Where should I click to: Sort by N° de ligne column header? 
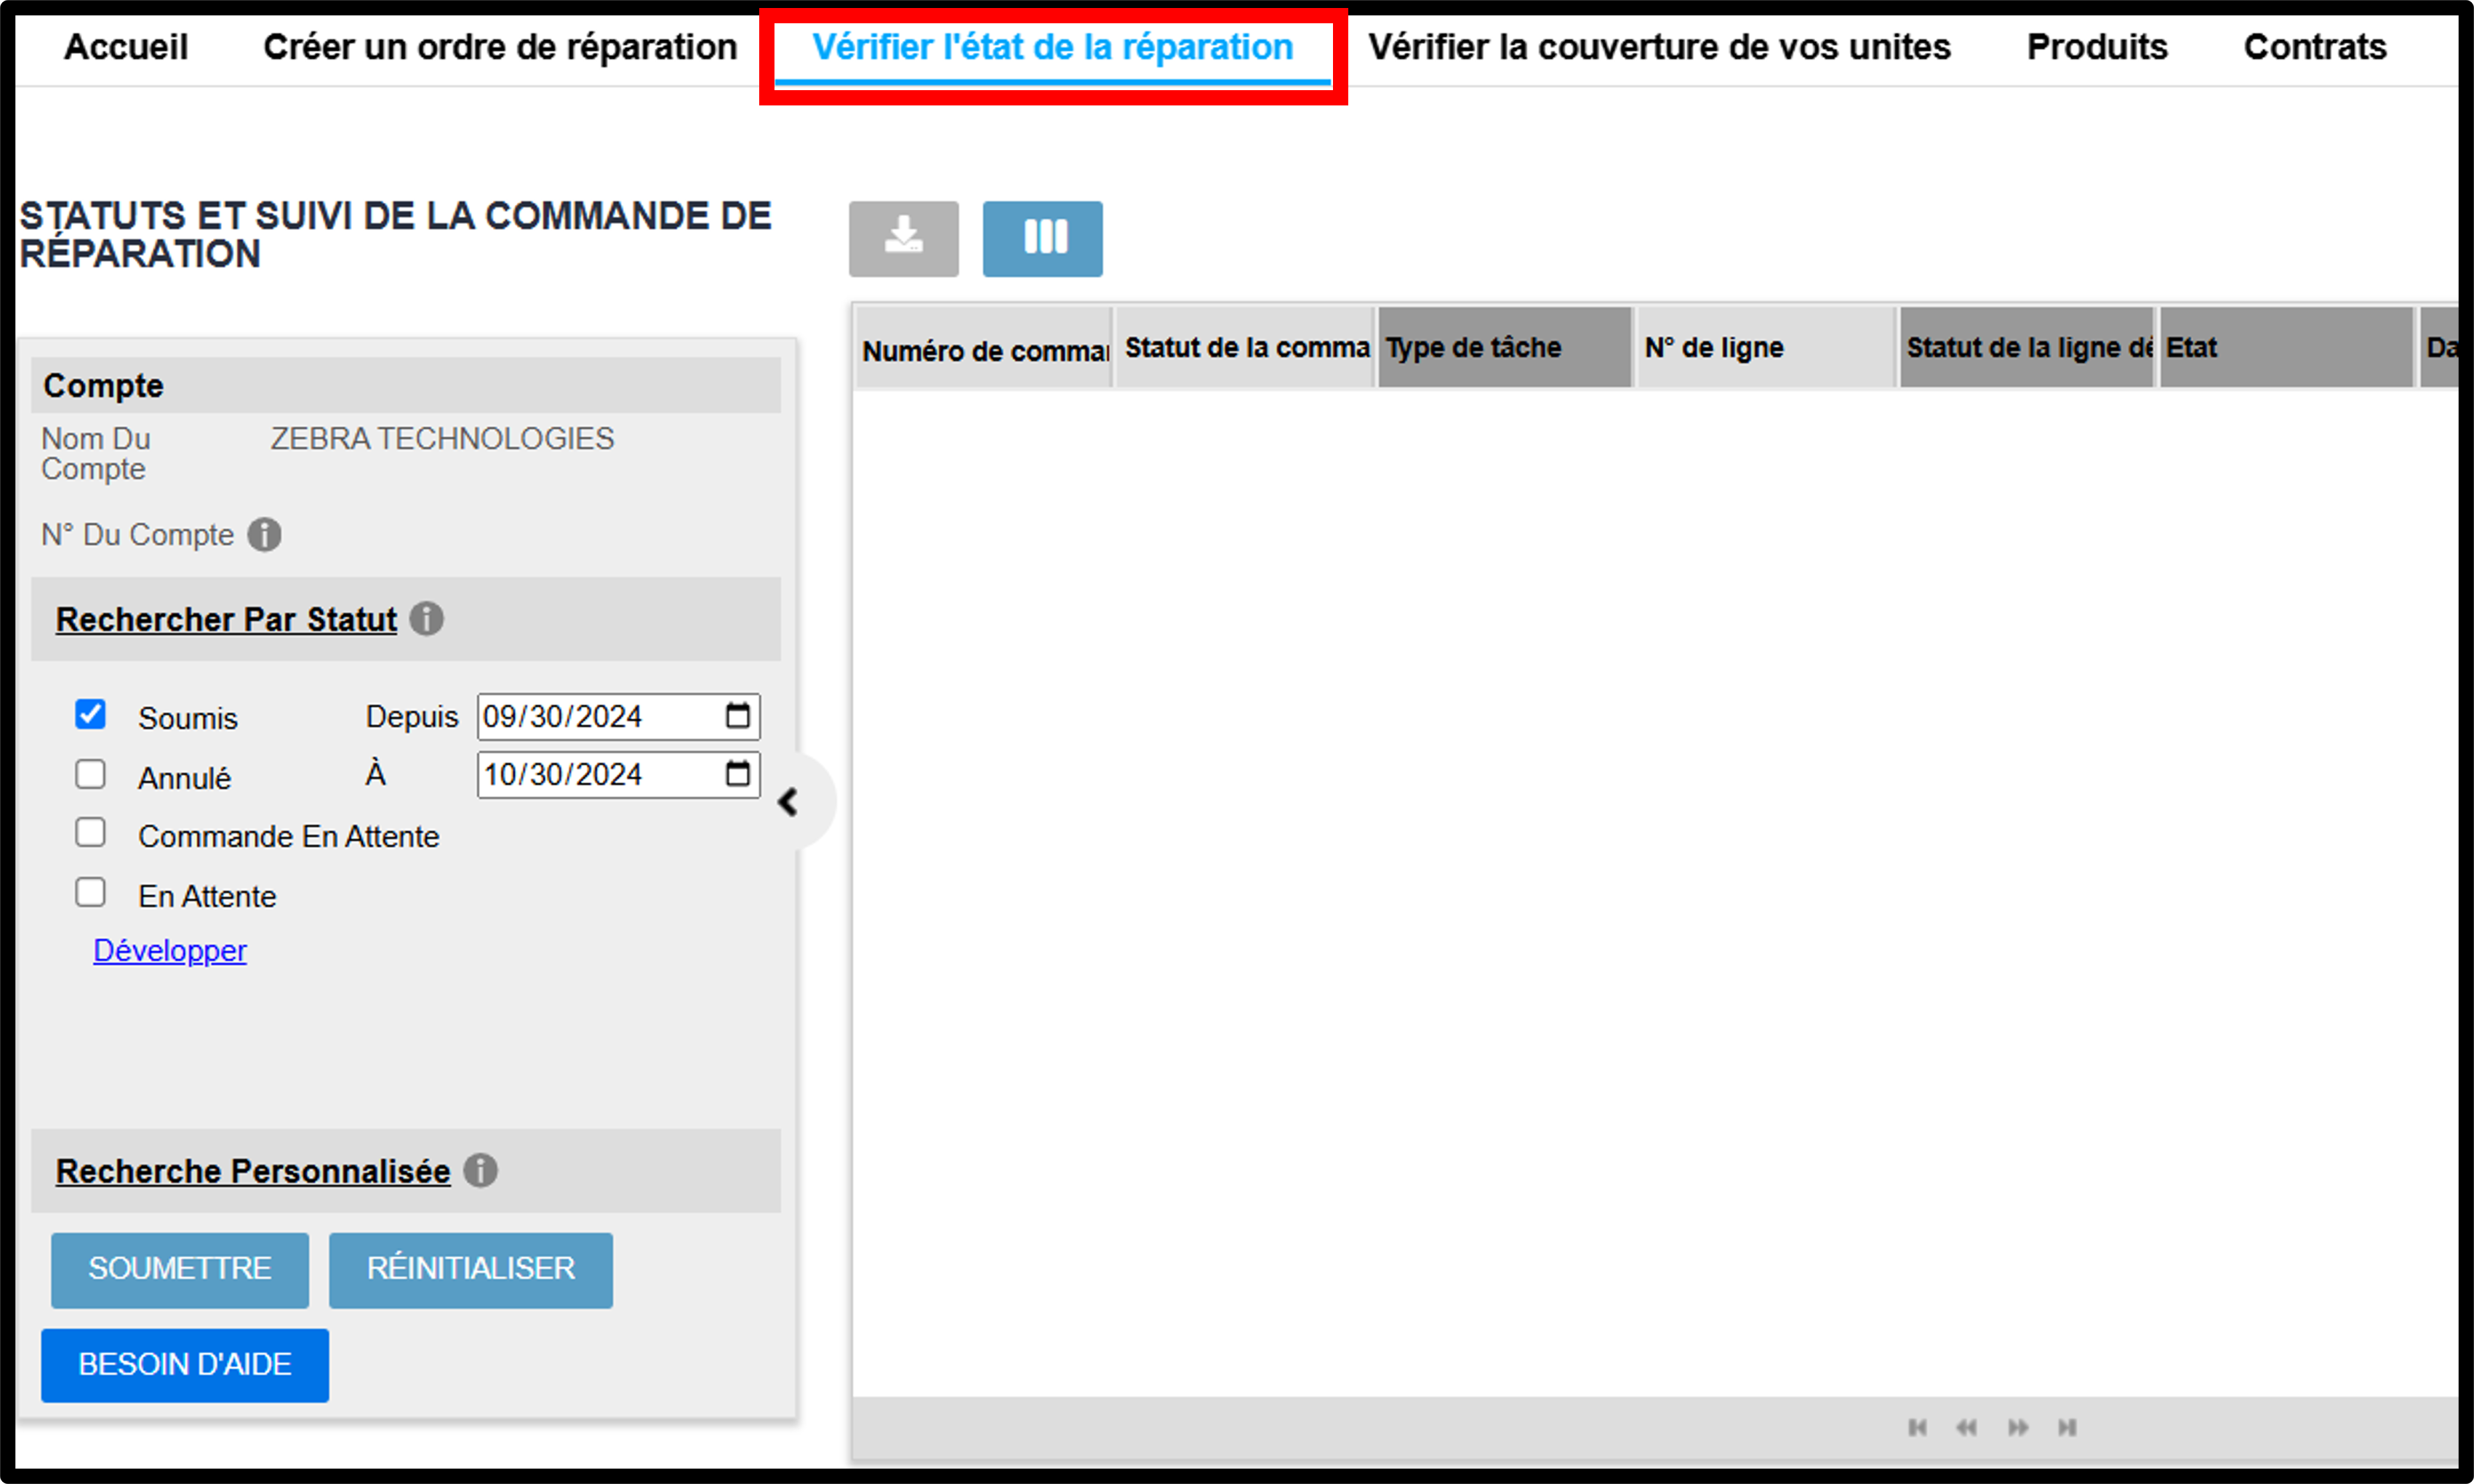coord(1766,348)
